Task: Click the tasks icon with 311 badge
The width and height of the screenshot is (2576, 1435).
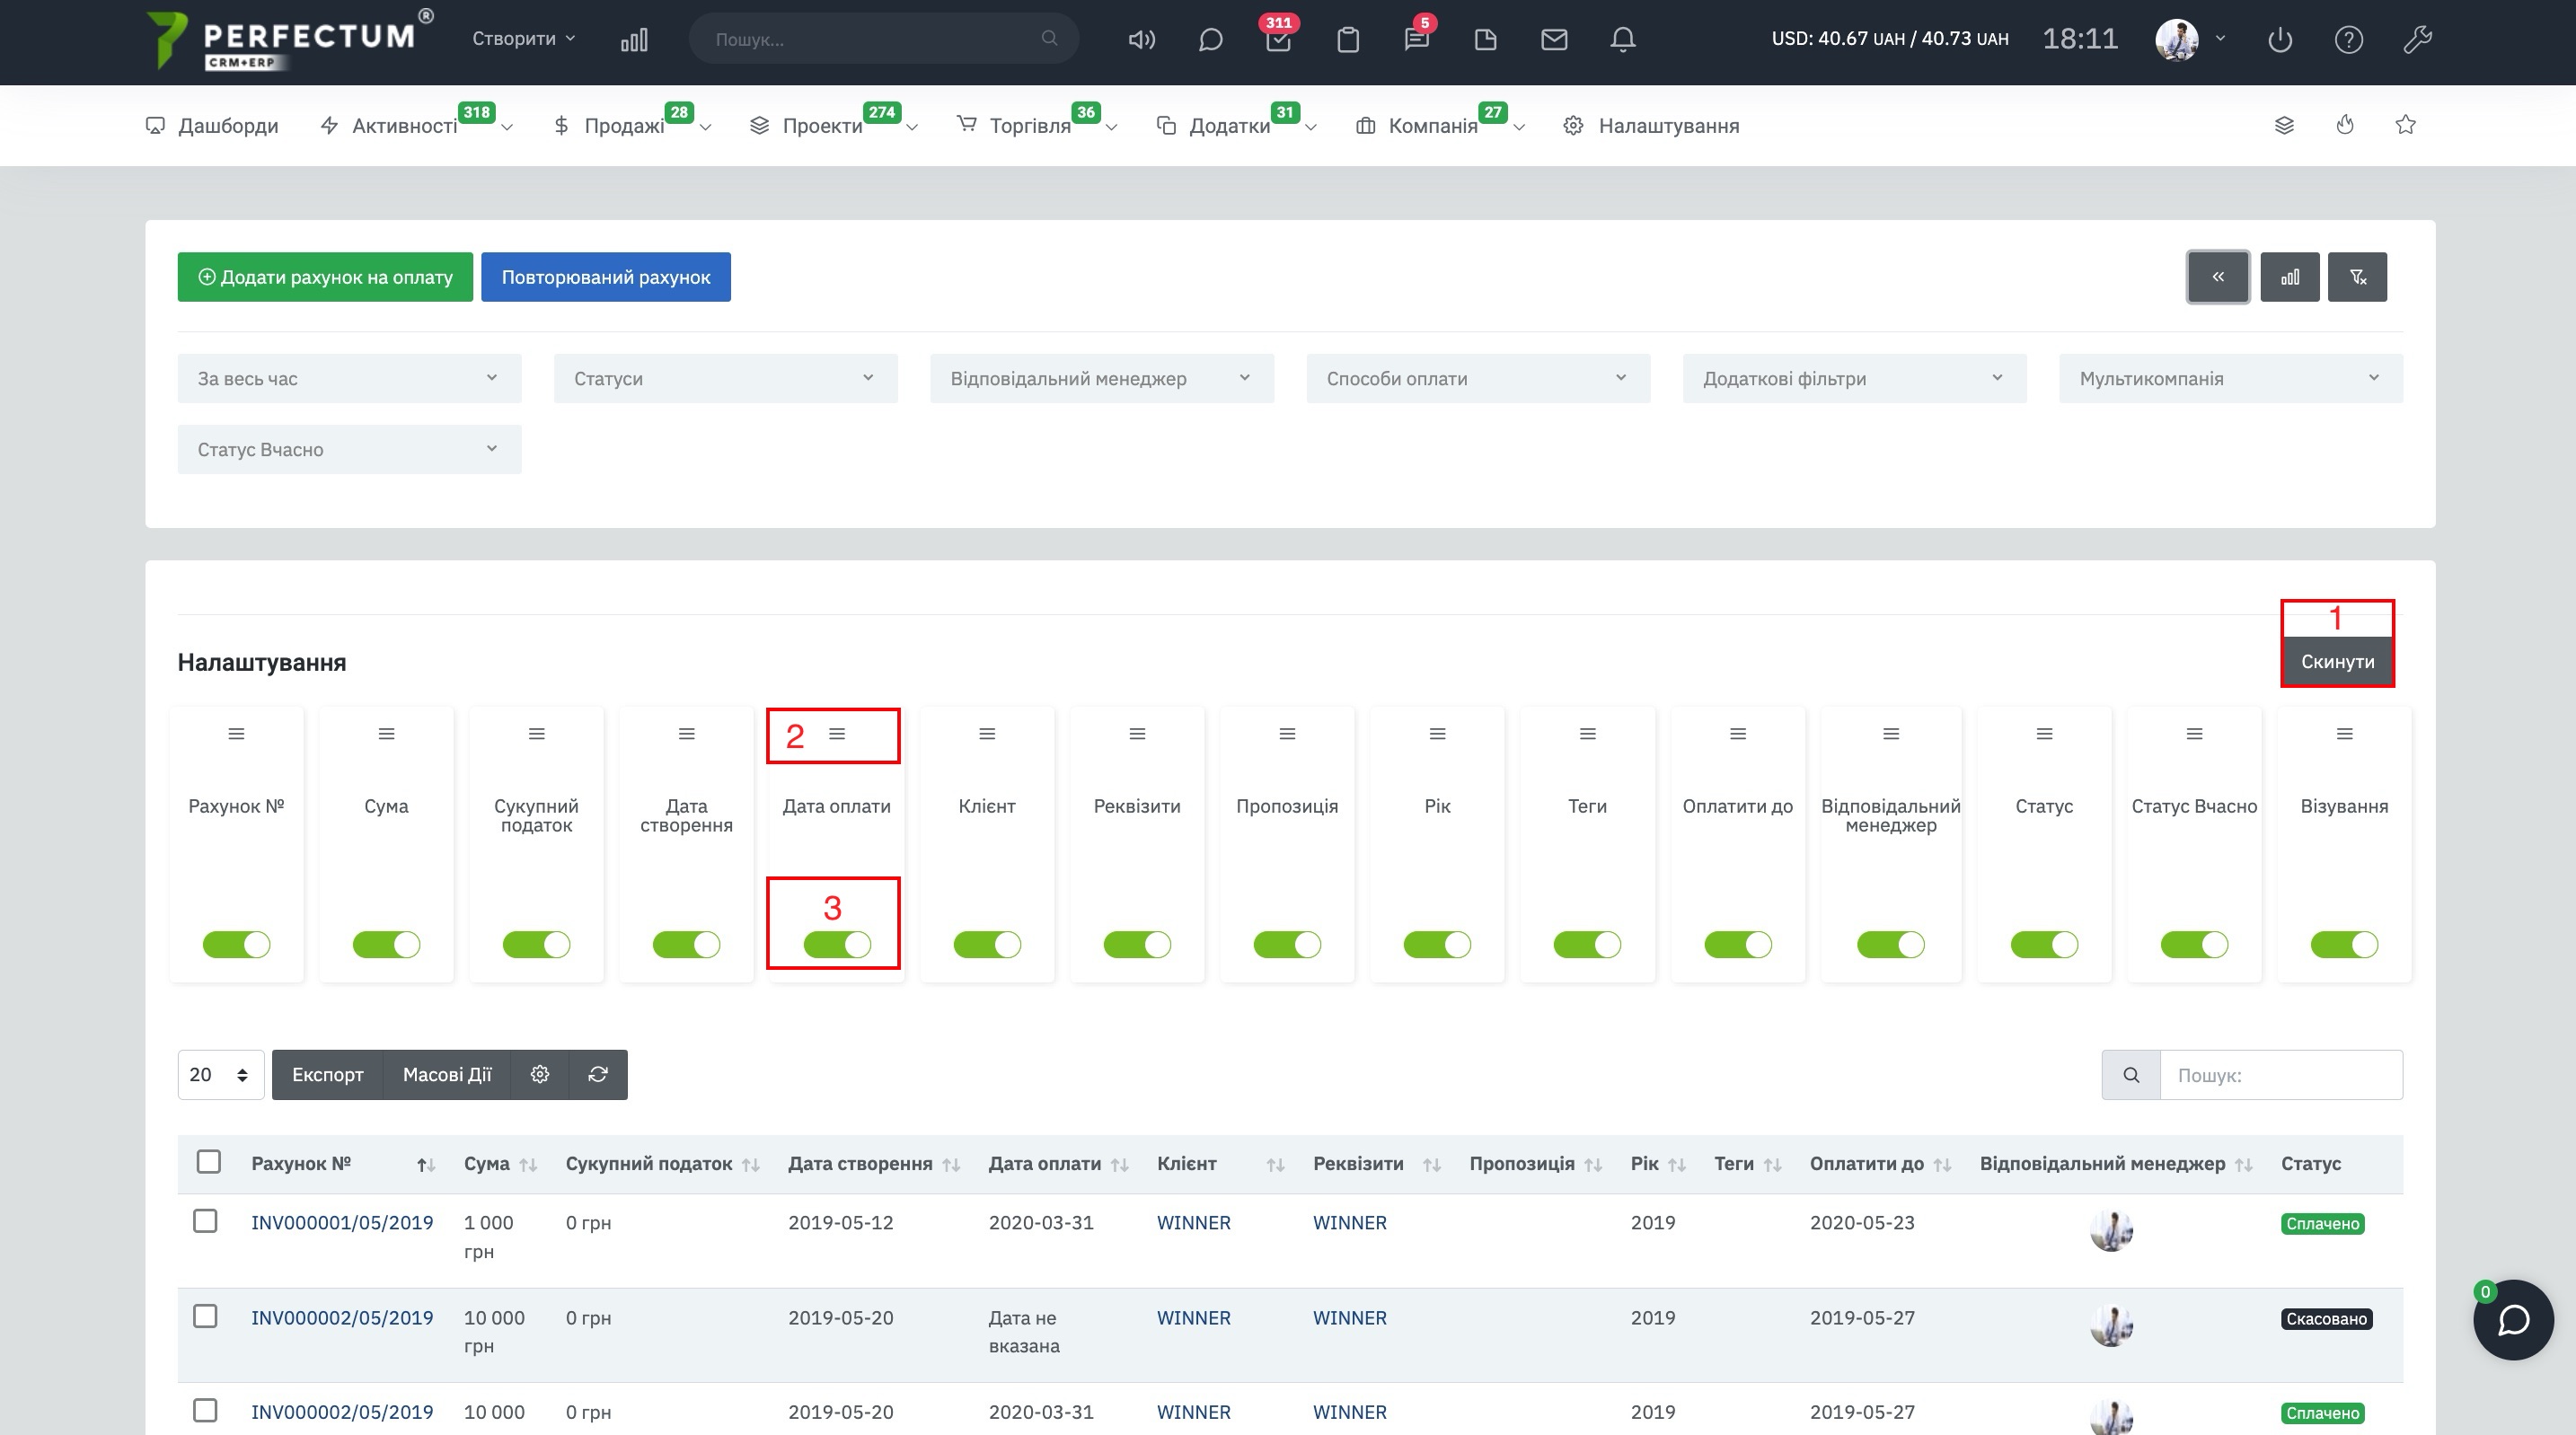Action: [1278, 40]
